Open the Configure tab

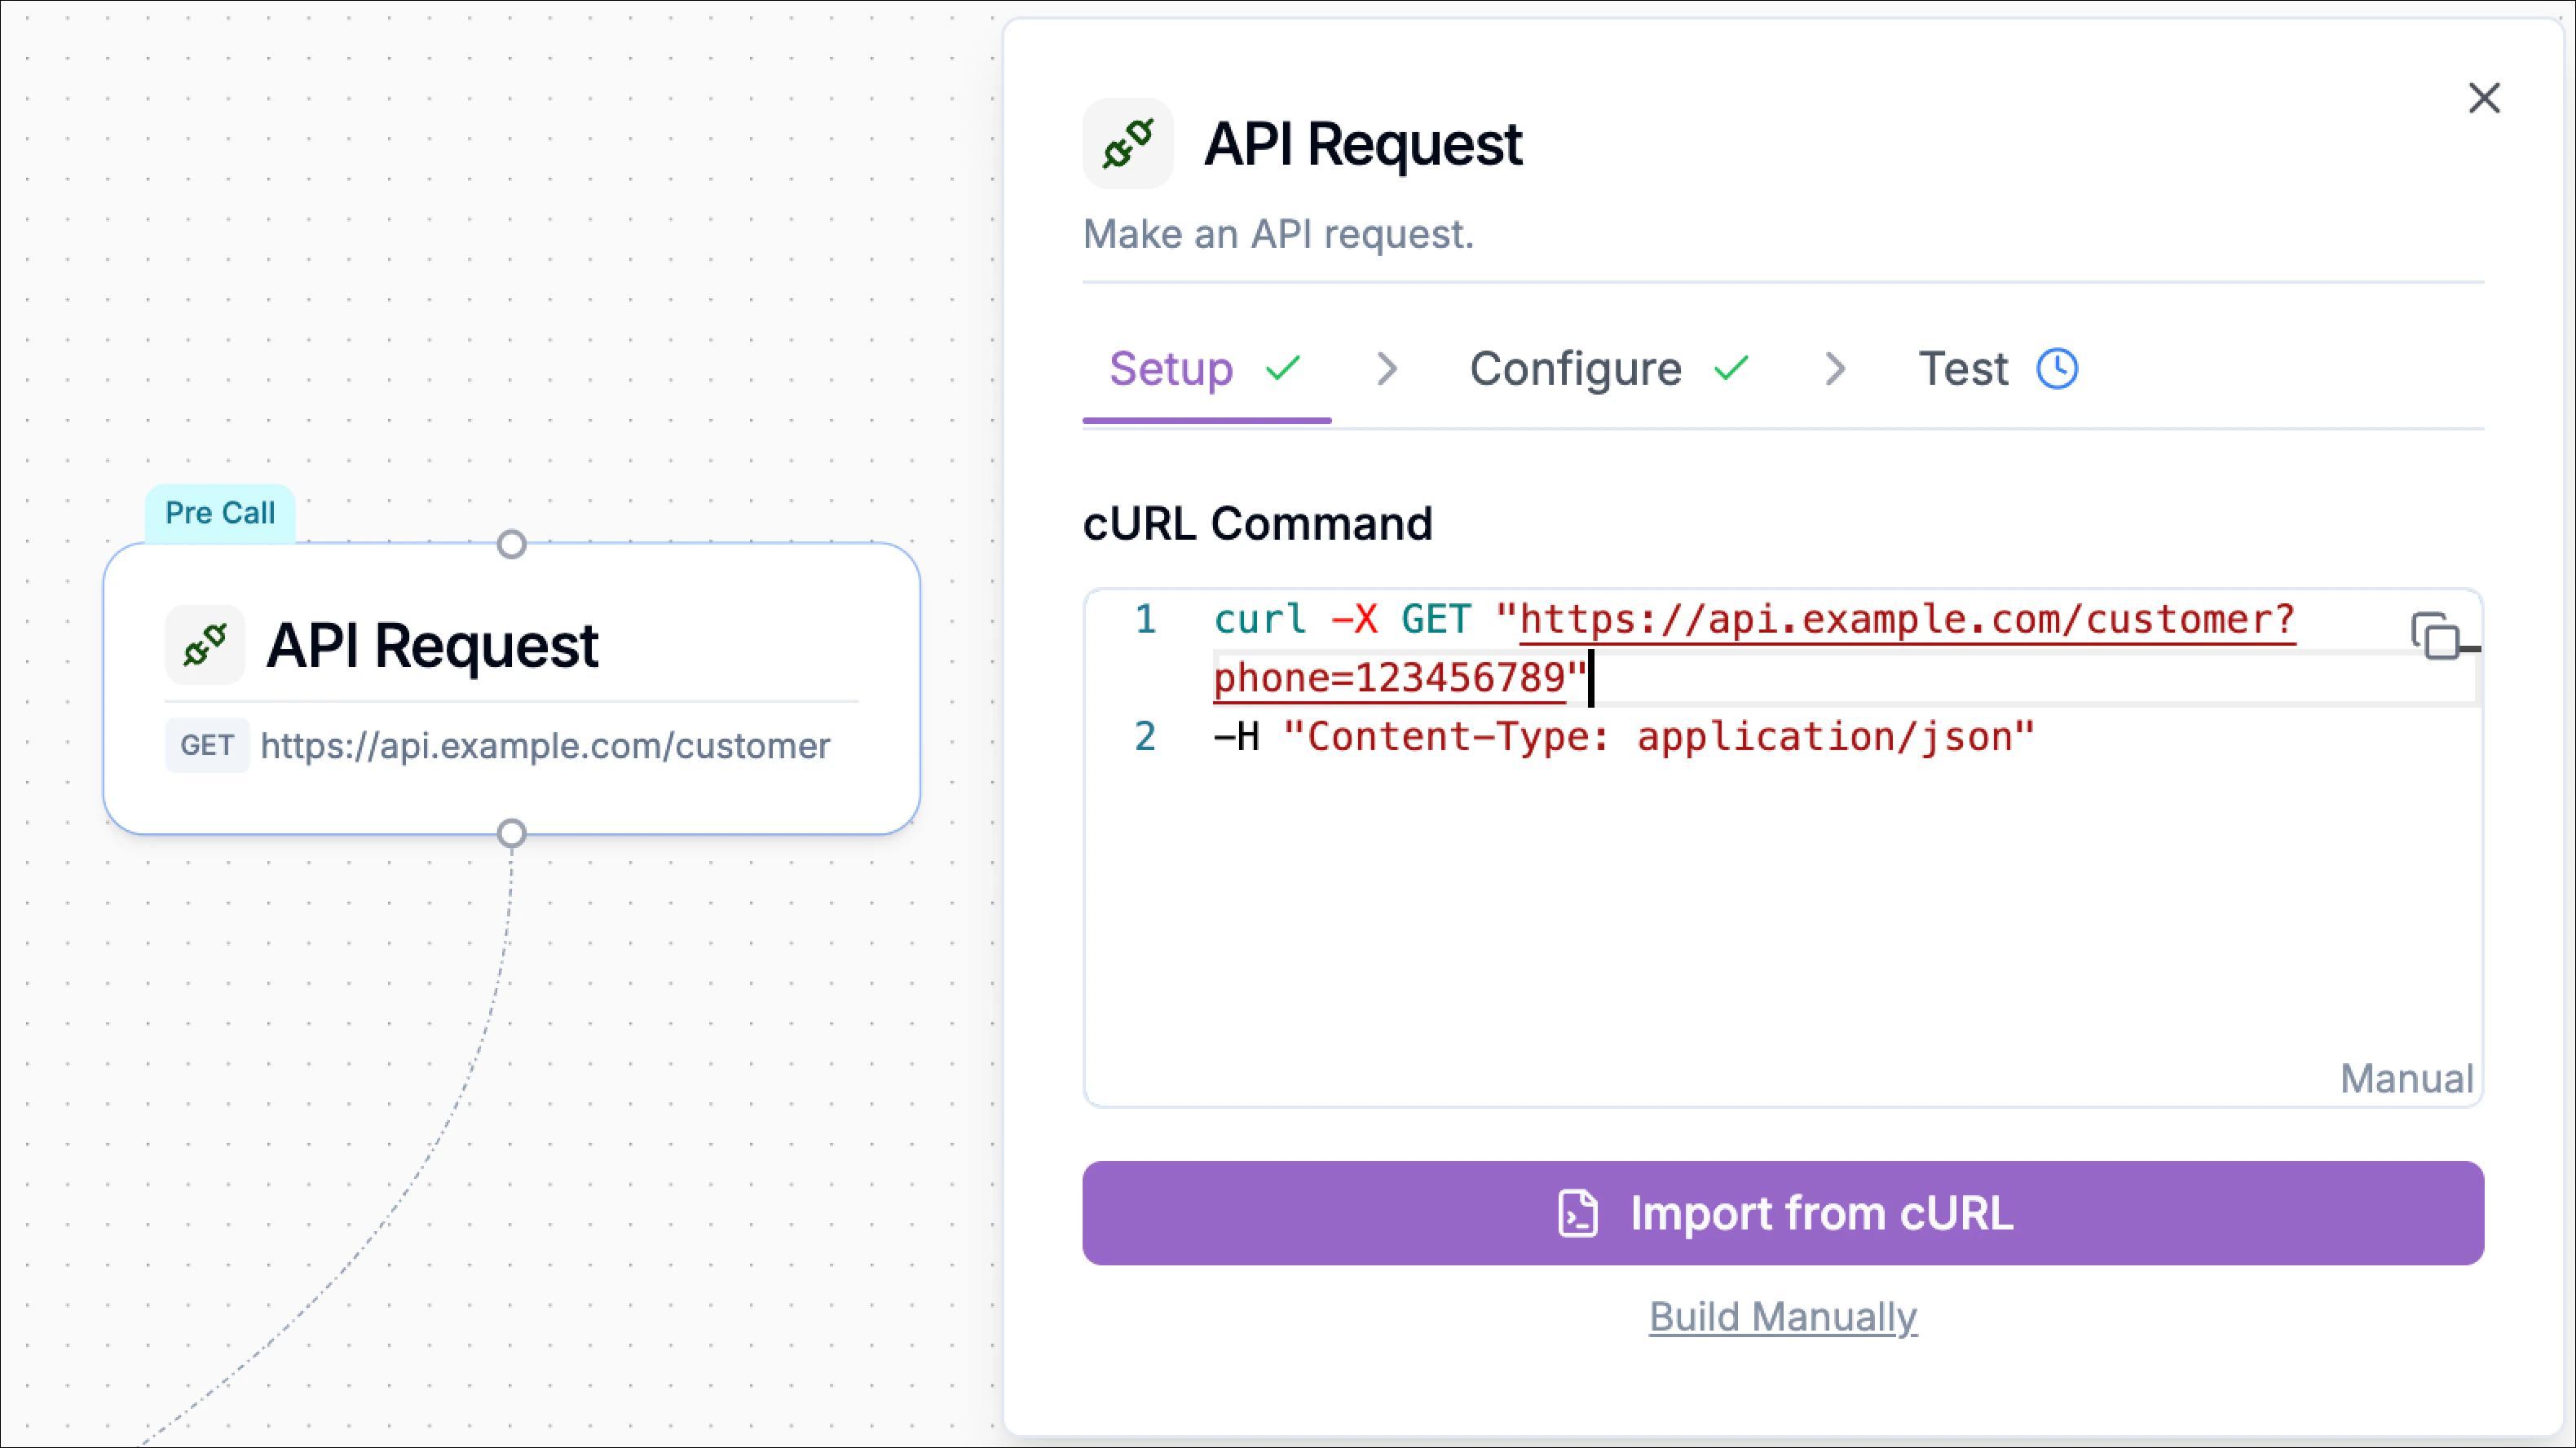tap(1575, 368)
